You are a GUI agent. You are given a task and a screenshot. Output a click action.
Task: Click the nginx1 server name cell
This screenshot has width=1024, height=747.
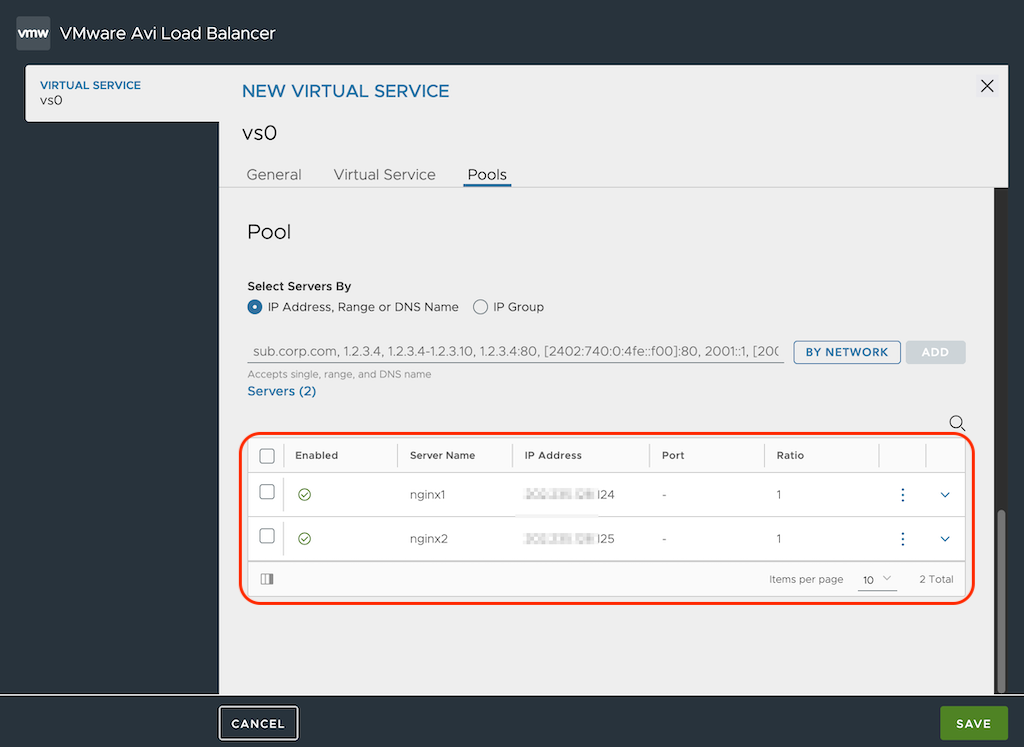tap(428, 495)
